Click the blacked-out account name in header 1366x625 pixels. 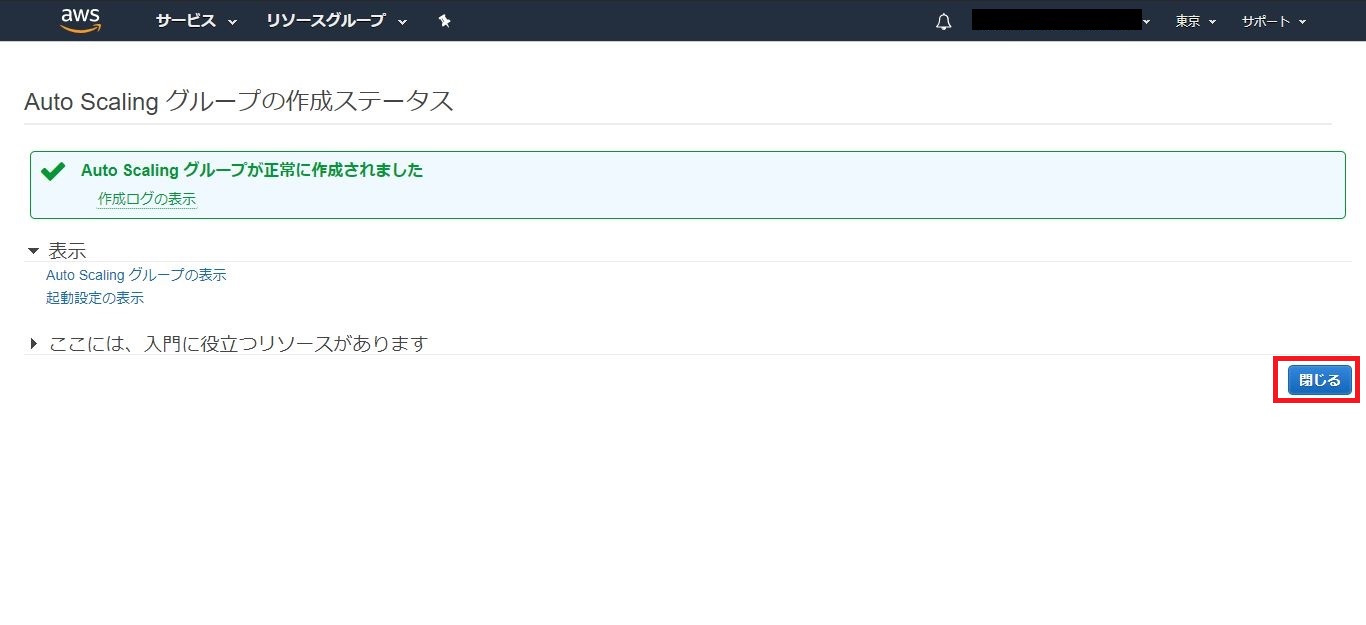[x=1056, y=20]
